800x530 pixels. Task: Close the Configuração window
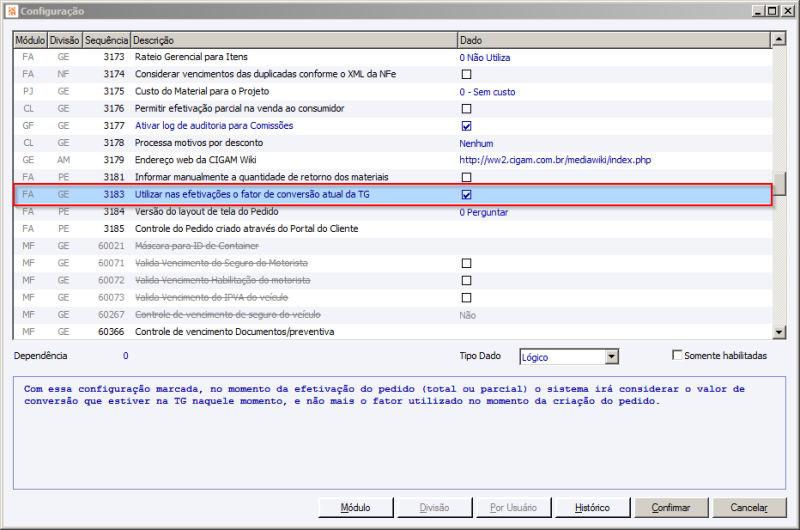pos(788,11)
